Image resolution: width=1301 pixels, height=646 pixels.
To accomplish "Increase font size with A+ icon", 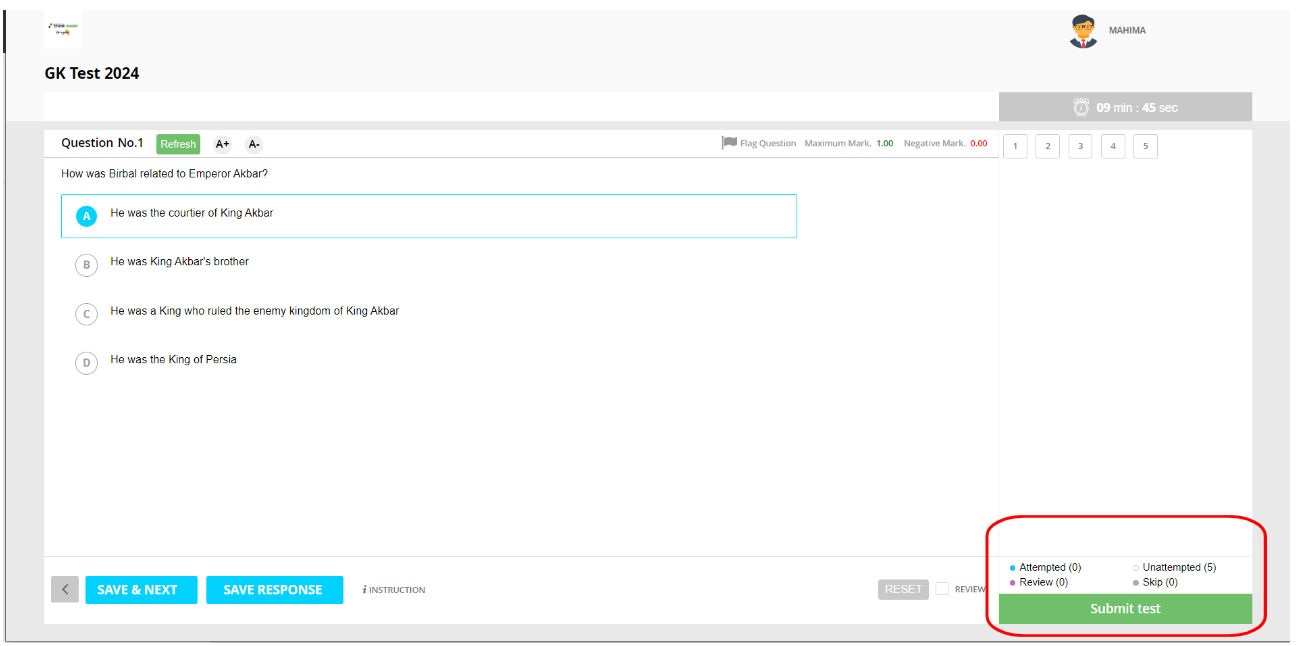I will pos(222,144).
